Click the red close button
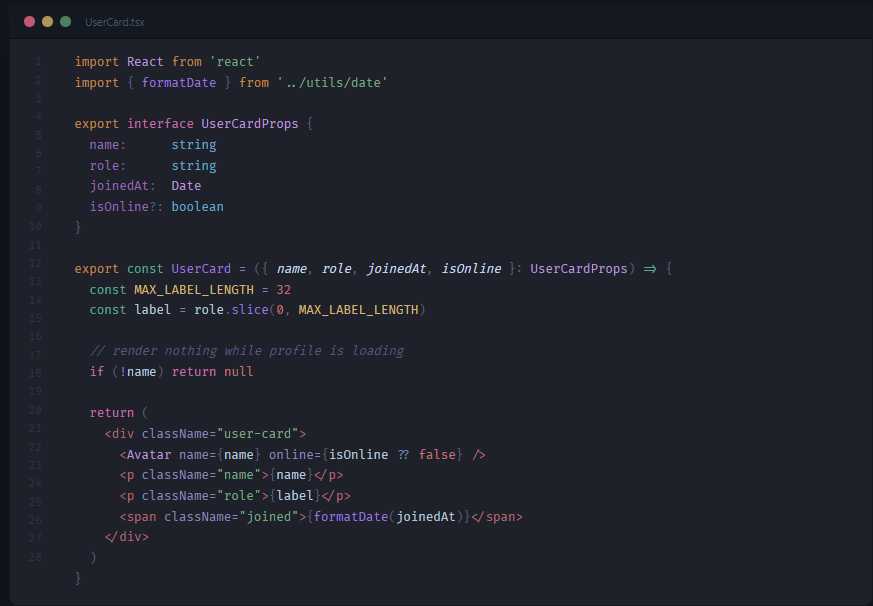The image size is (873, 606). click(x=27, y=19)
